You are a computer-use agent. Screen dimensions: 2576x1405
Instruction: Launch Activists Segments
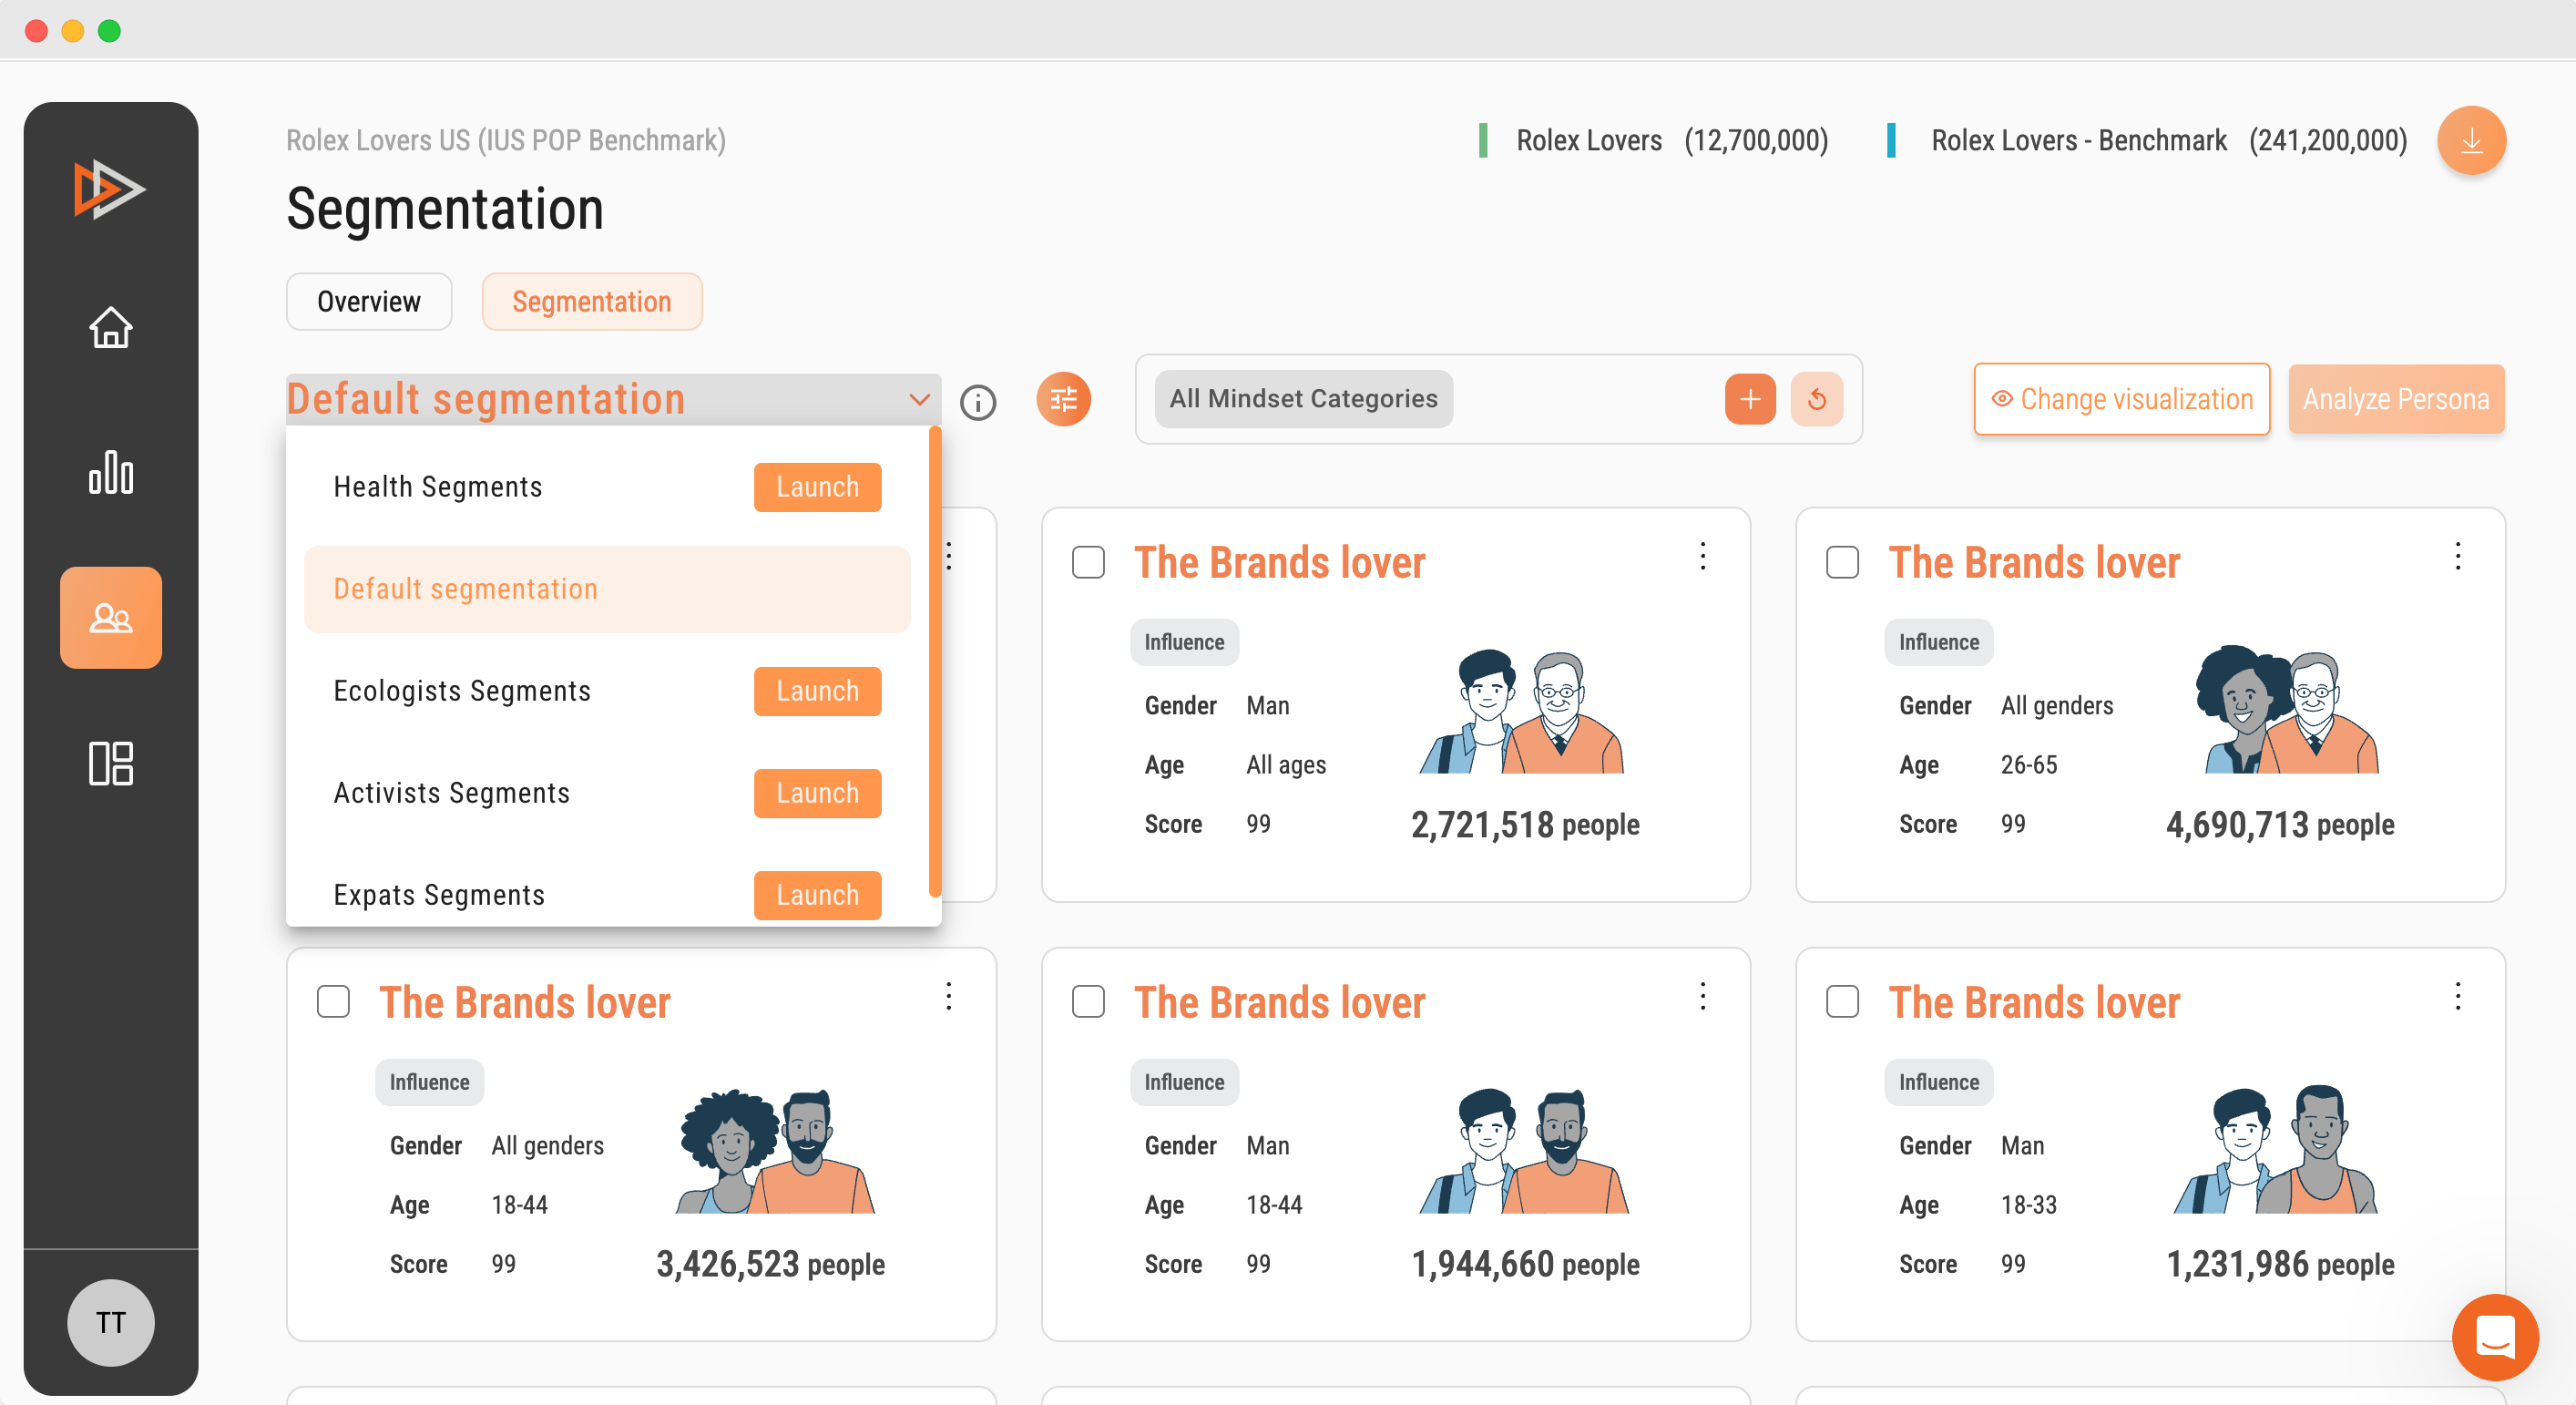click(817, 793)
